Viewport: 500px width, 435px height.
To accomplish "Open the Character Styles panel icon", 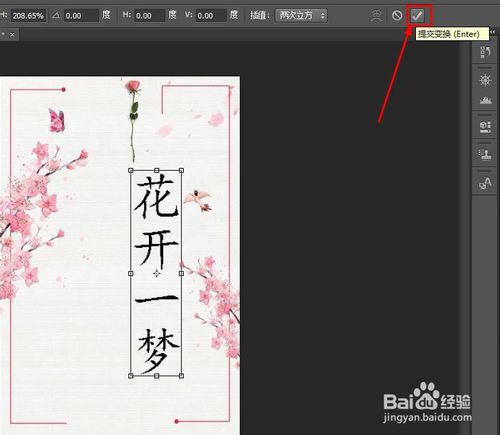I will [485, 183].
